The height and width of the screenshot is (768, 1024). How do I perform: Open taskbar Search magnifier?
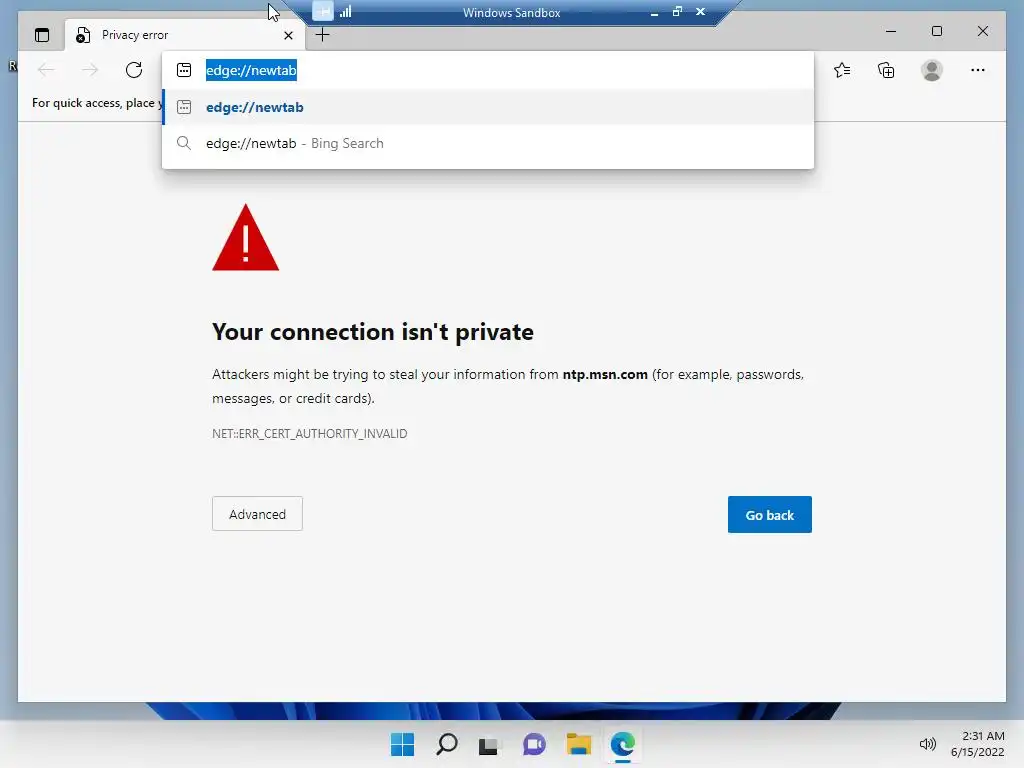tap(447, 744)
